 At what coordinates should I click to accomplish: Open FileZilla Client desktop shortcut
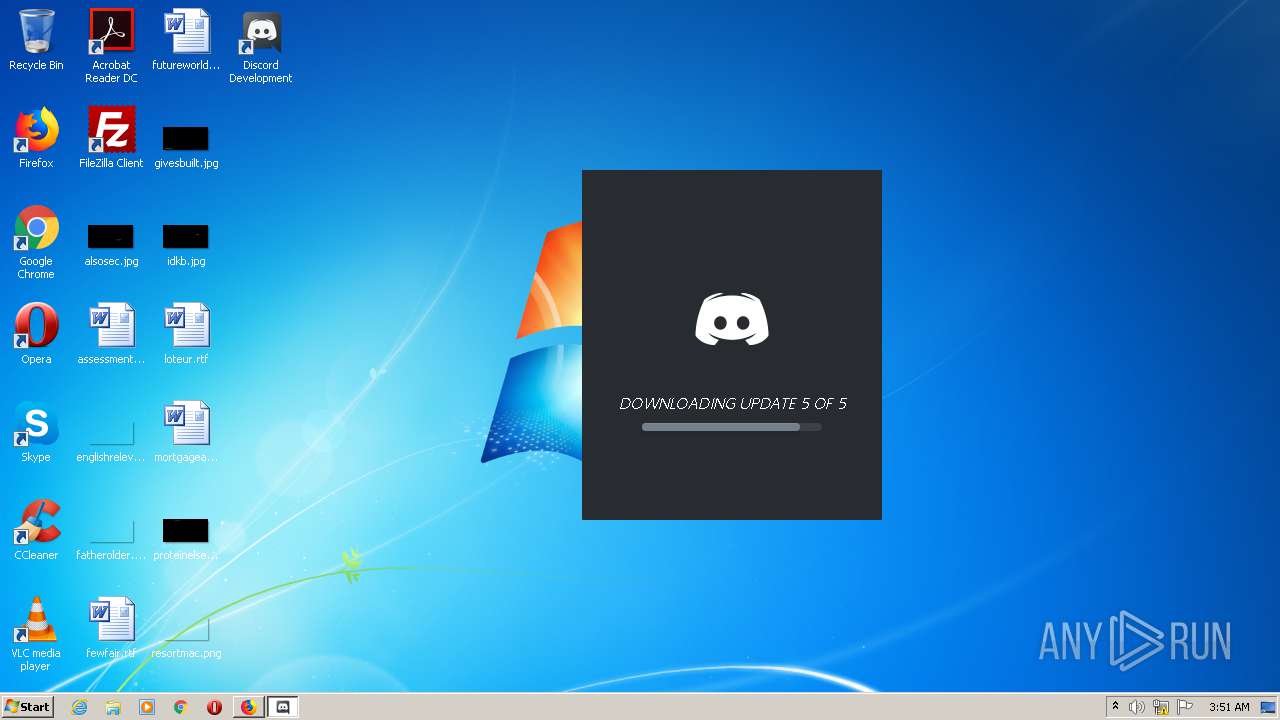click(x=111, y=139)
